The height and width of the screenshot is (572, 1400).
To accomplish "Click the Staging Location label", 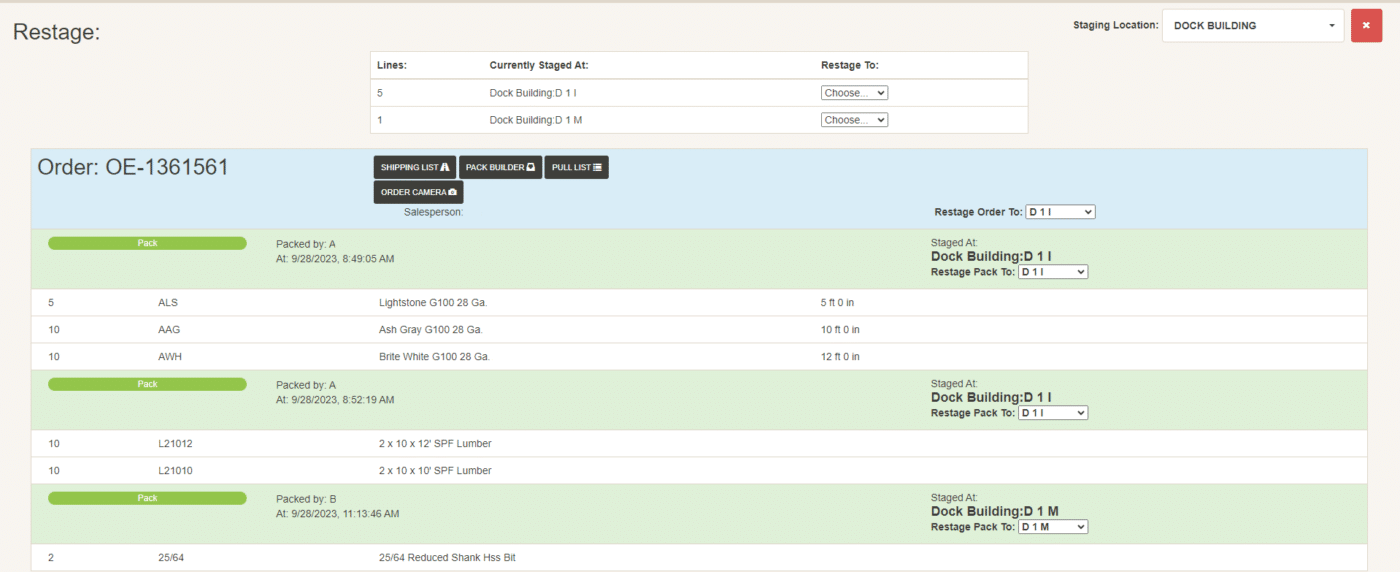I will [x=1115, y=25].
